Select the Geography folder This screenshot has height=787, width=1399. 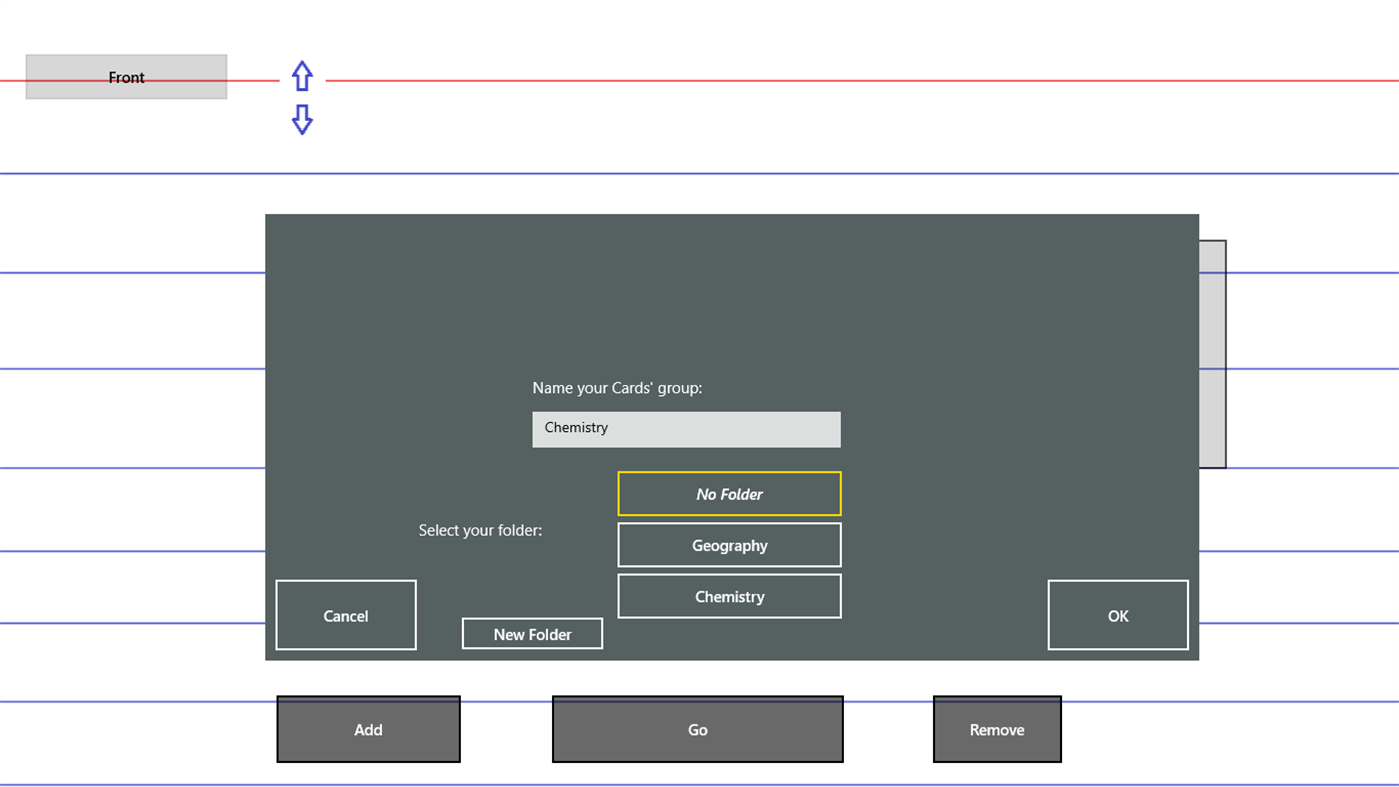tap(729, 544)
